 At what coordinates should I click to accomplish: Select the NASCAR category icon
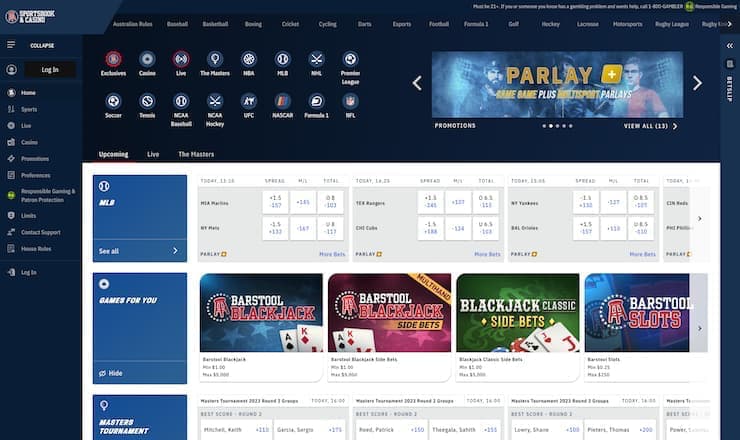coord(283,101)
